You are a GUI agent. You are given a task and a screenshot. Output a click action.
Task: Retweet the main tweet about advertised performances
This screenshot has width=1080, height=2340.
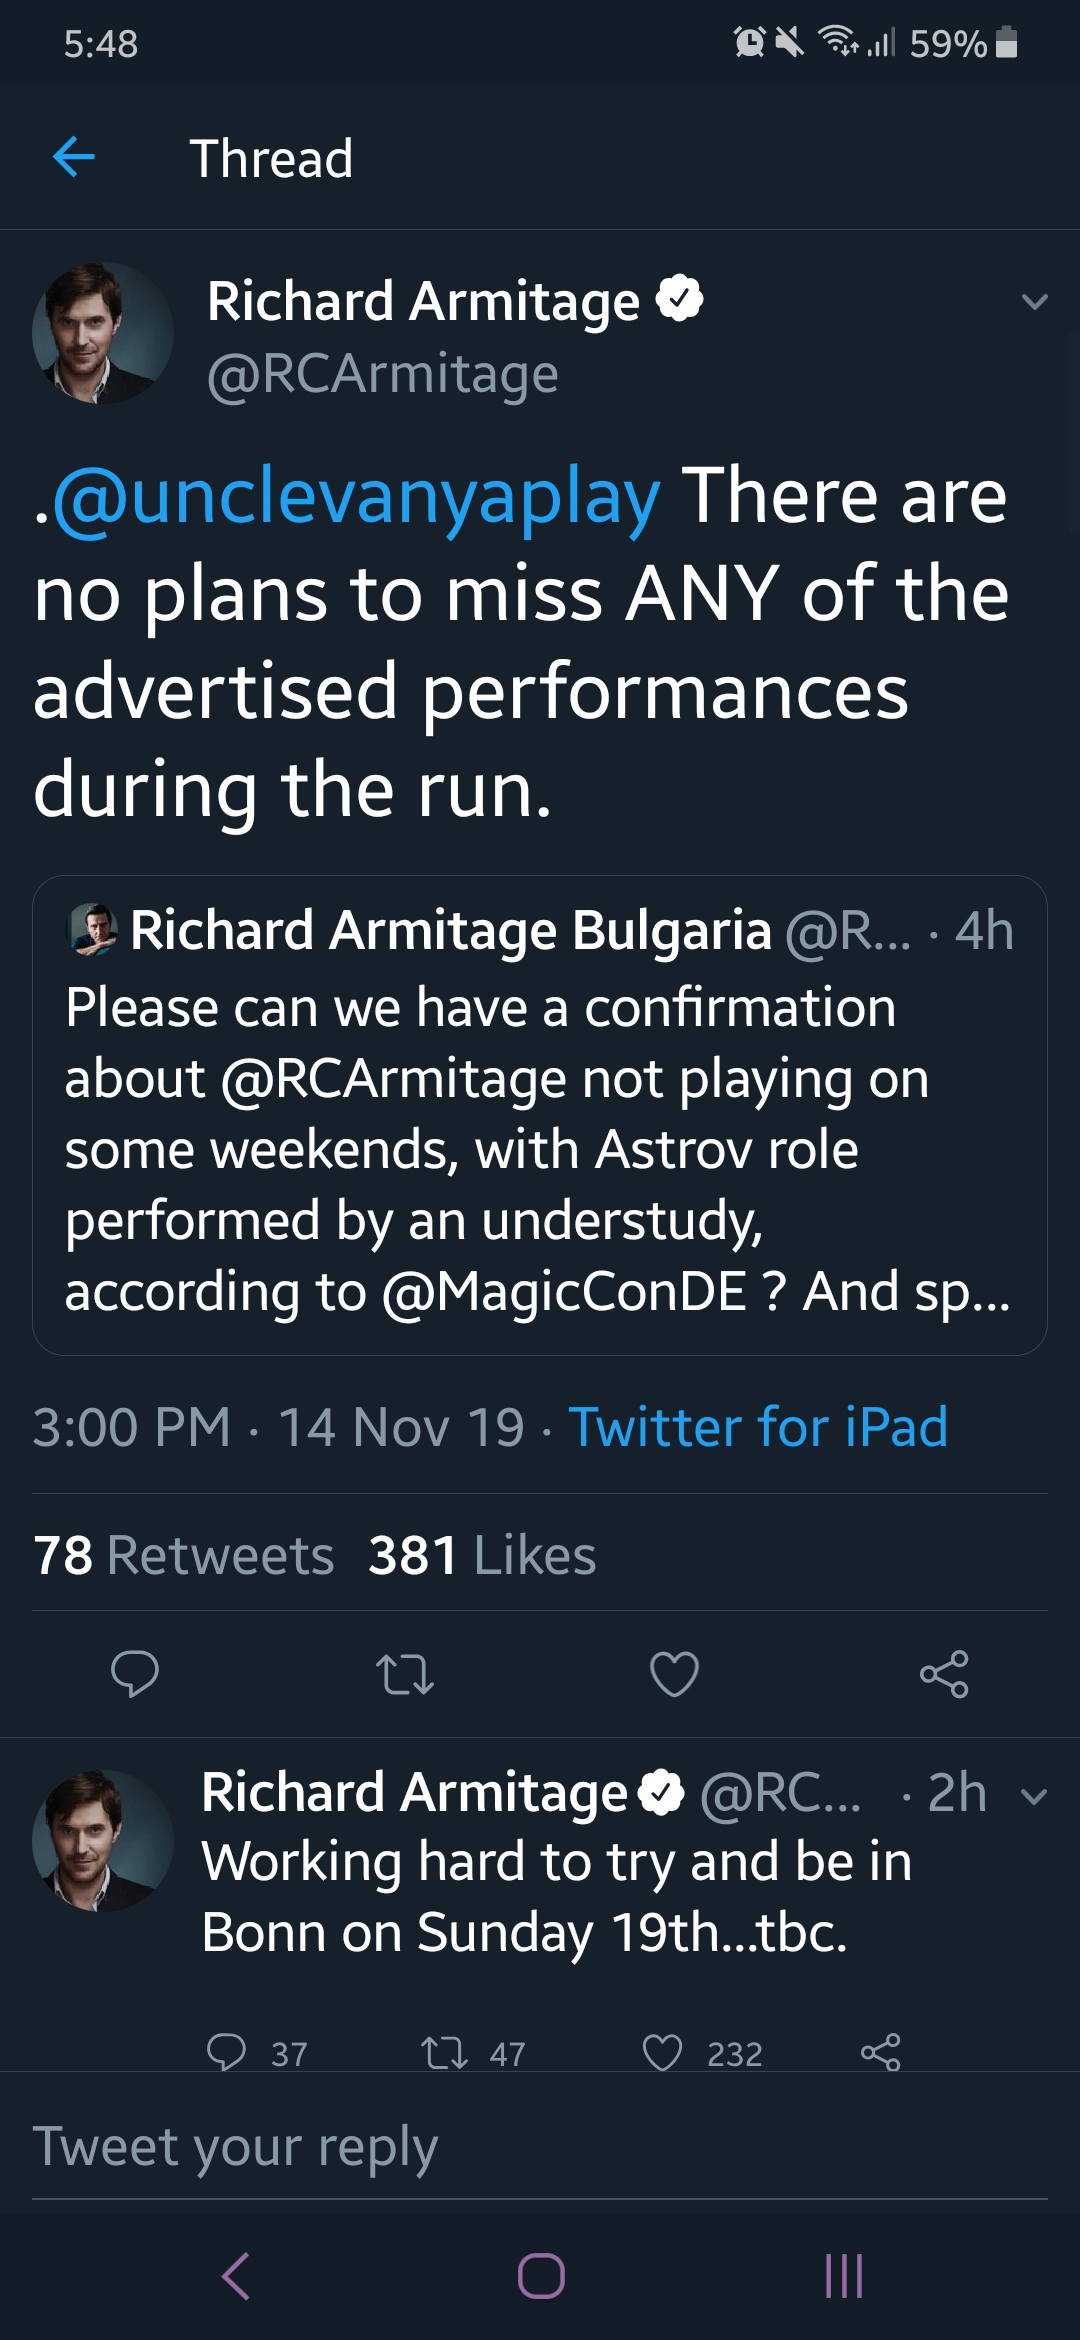[x=404, y=1674]
